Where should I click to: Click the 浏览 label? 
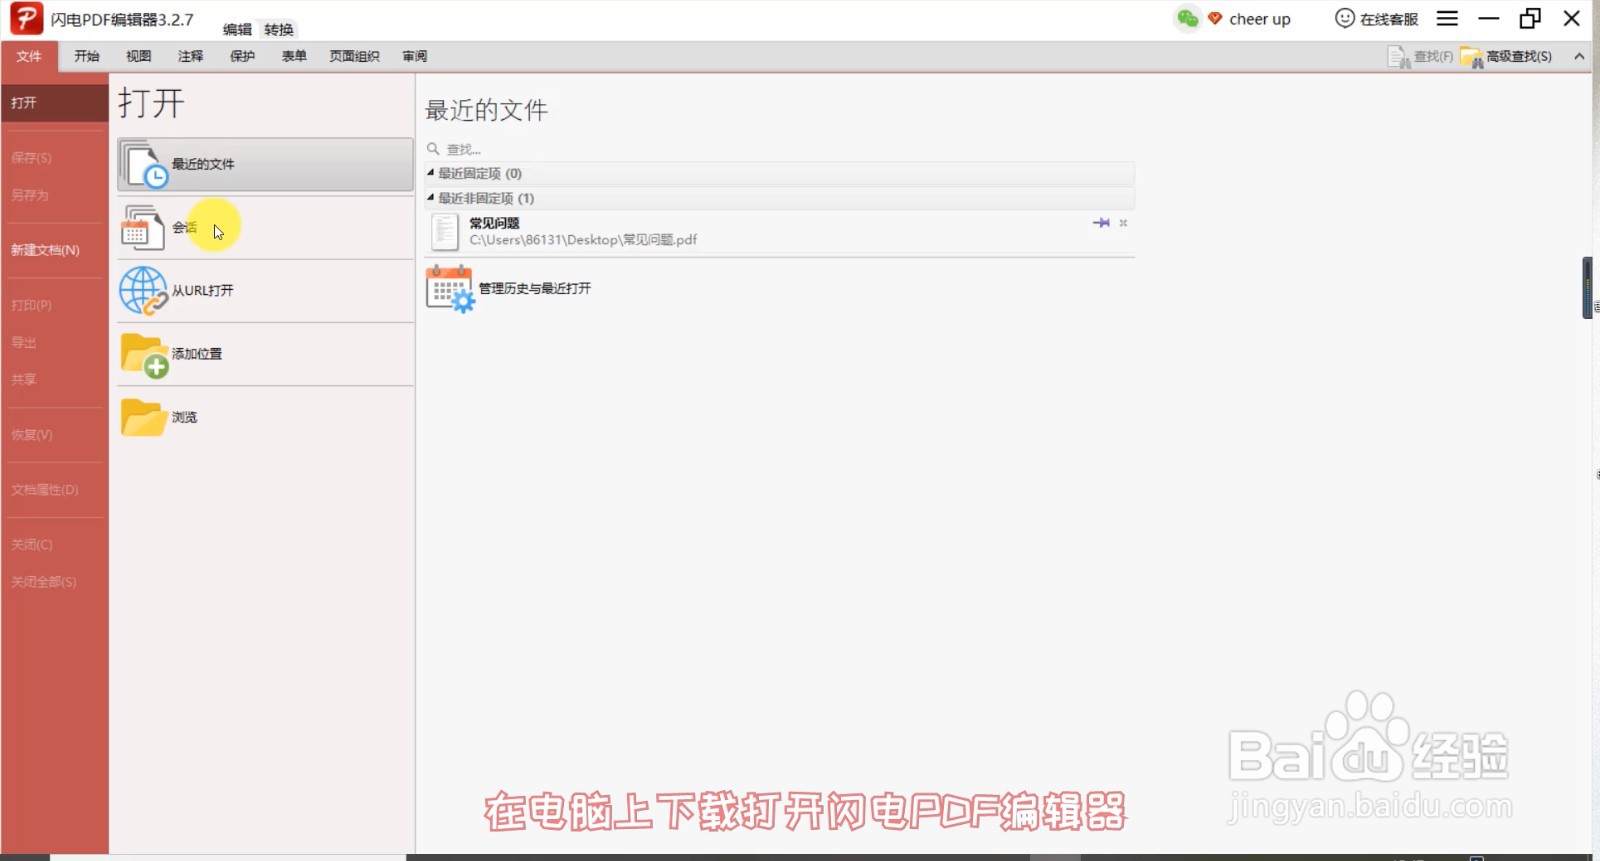[x=185, y=417]
